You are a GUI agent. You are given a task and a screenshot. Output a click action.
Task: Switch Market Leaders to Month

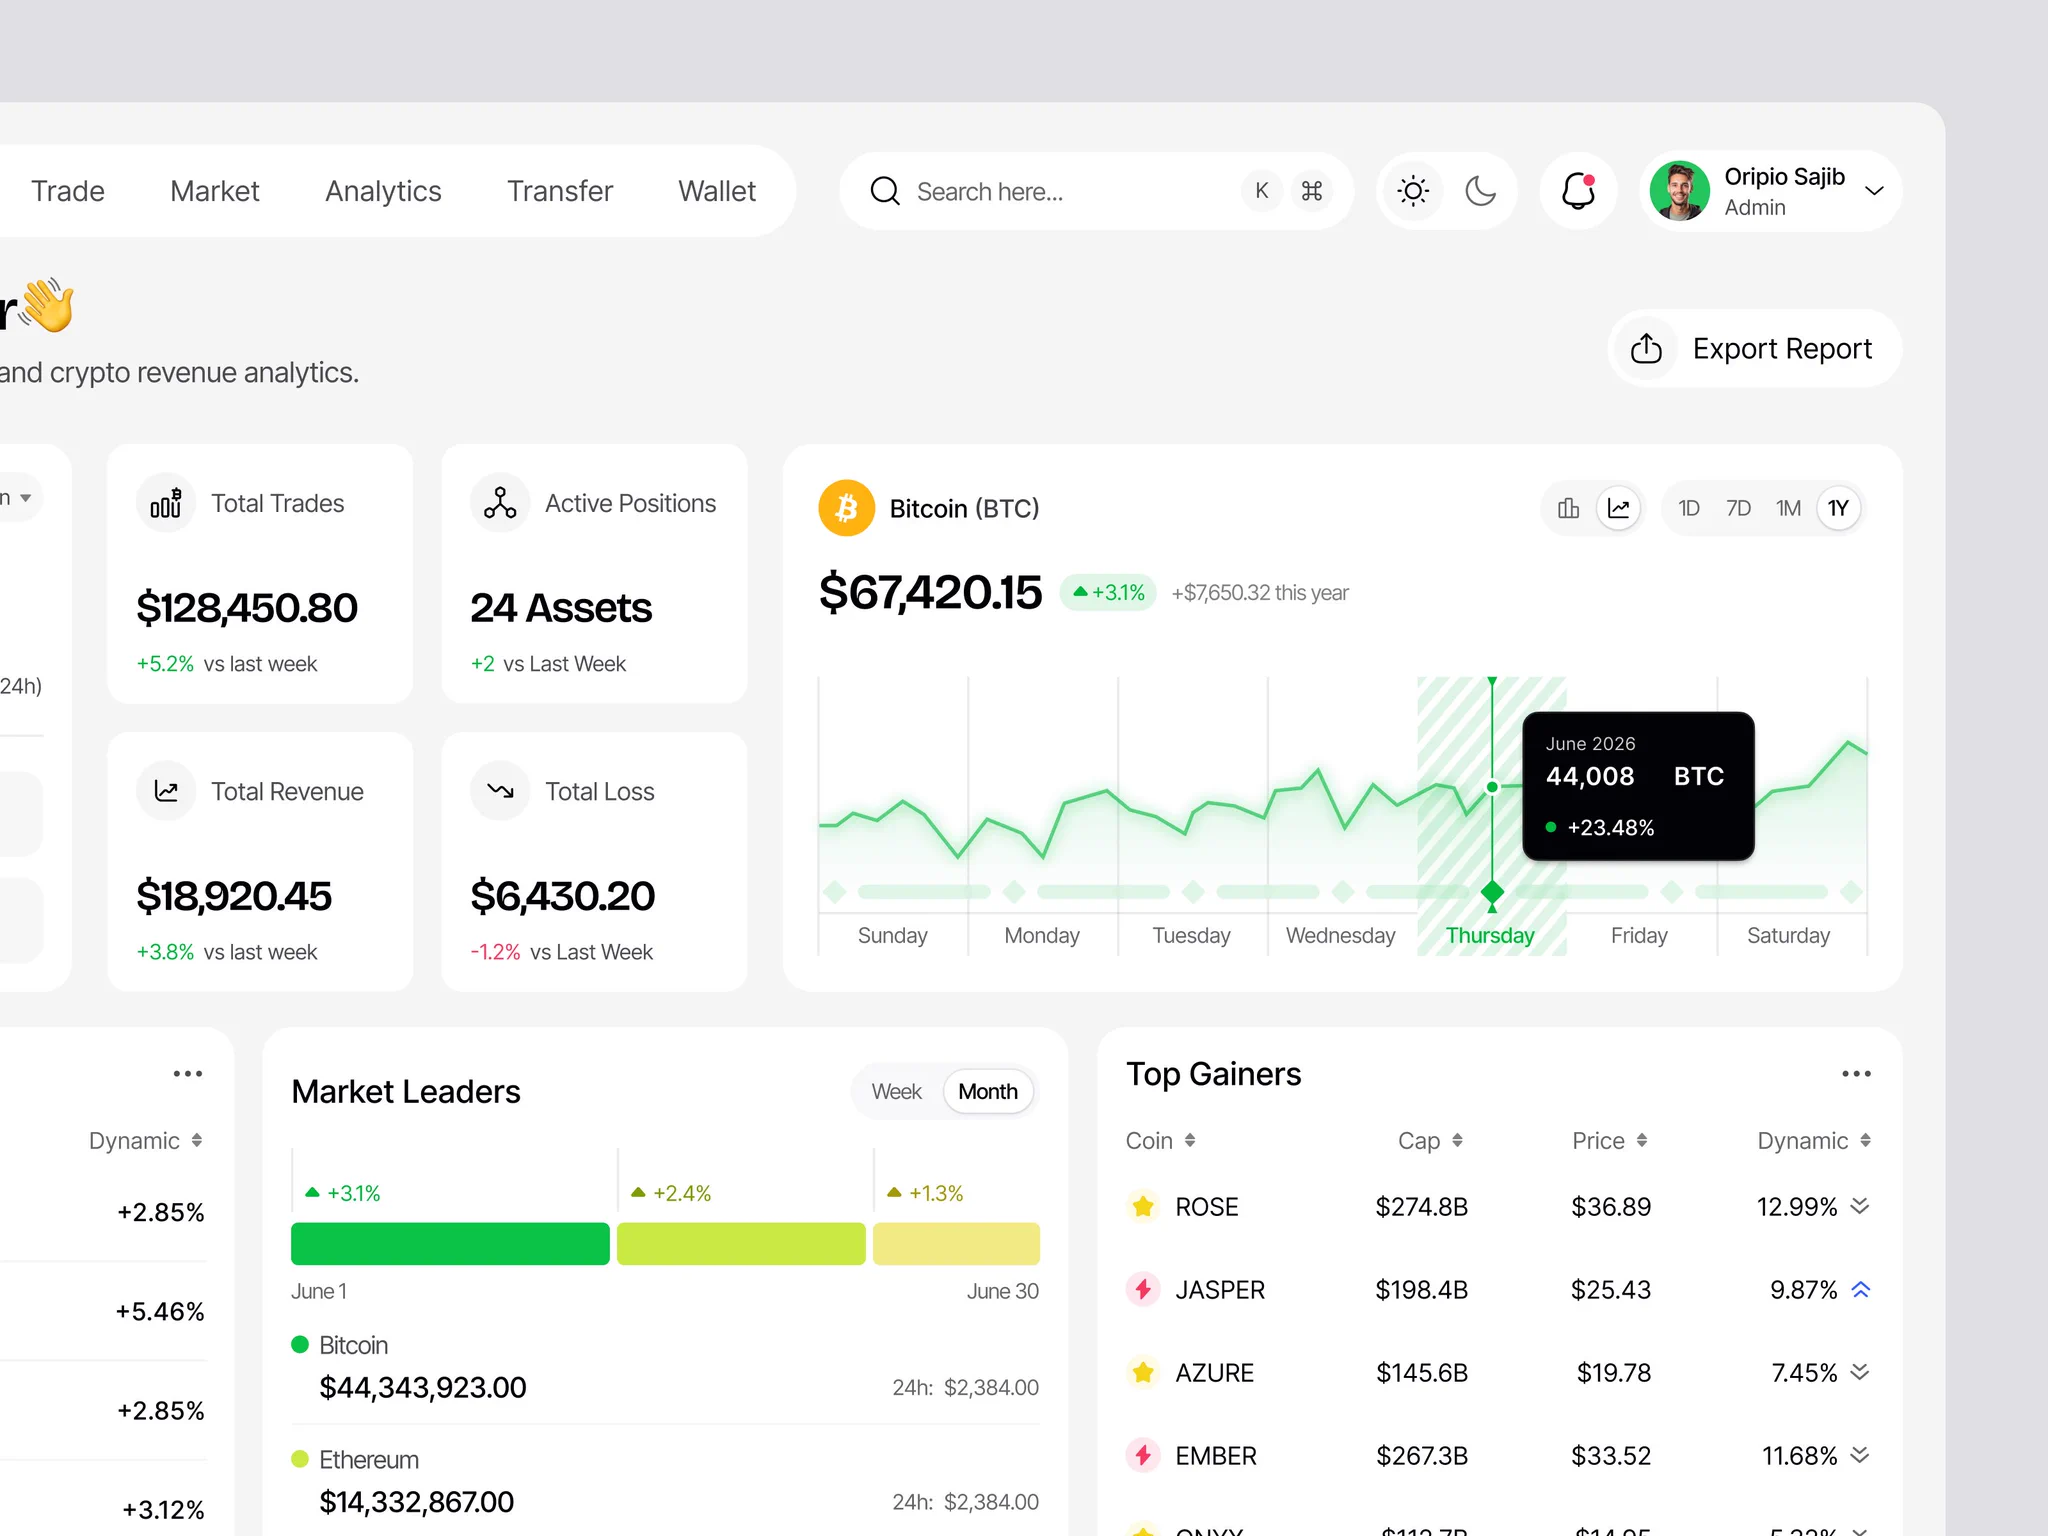click(988, 1092)
